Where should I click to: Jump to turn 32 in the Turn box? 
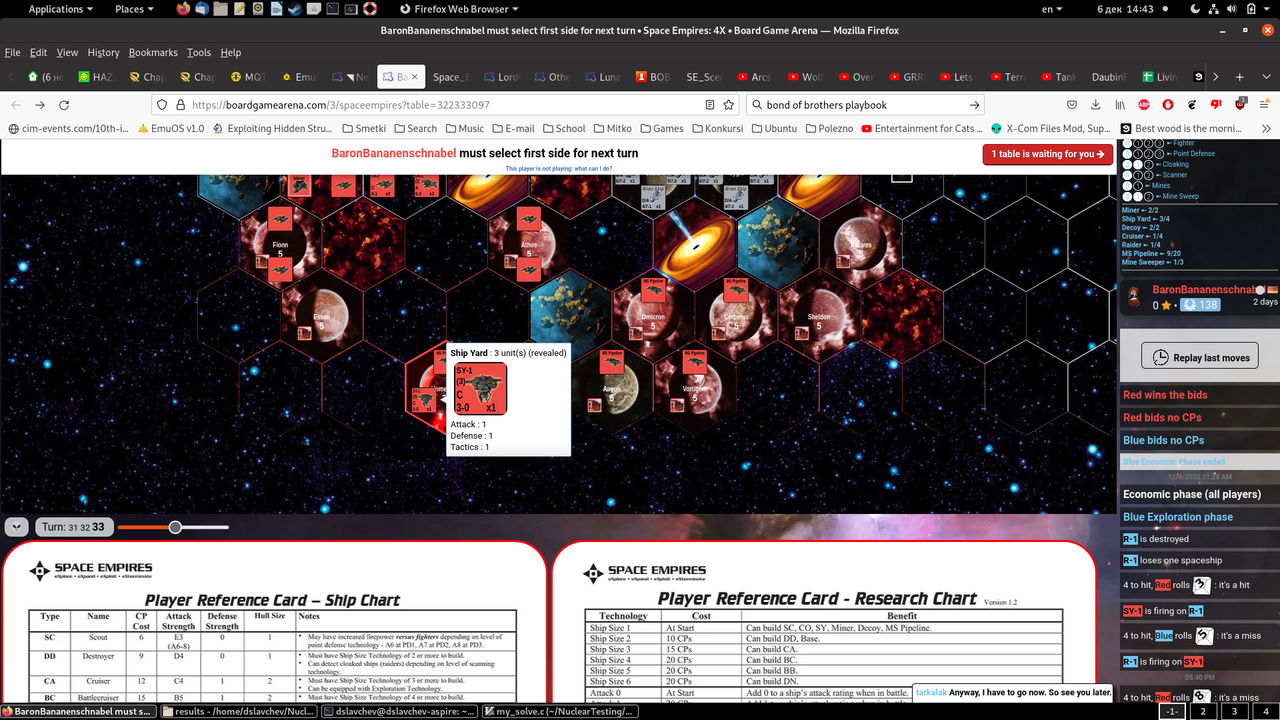coord(85,527)
